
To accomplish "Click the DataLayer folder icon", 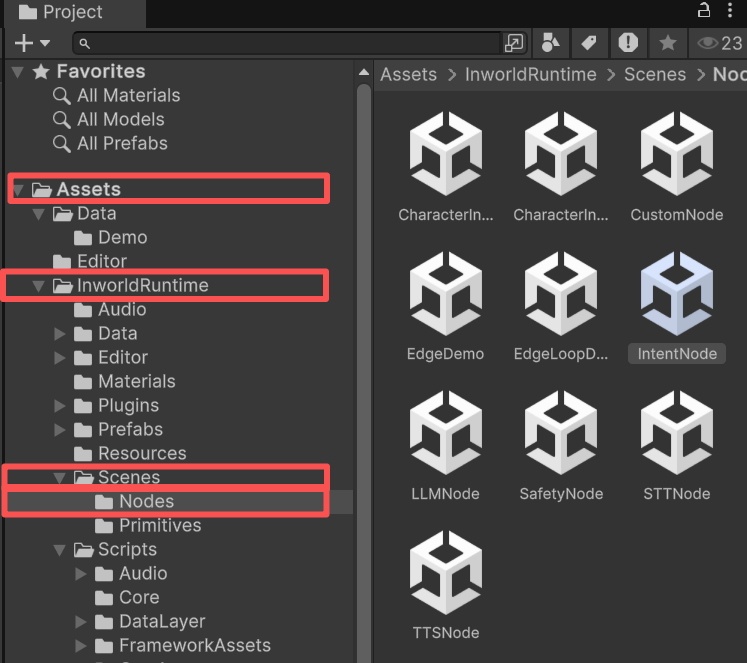I will (104, 622).
